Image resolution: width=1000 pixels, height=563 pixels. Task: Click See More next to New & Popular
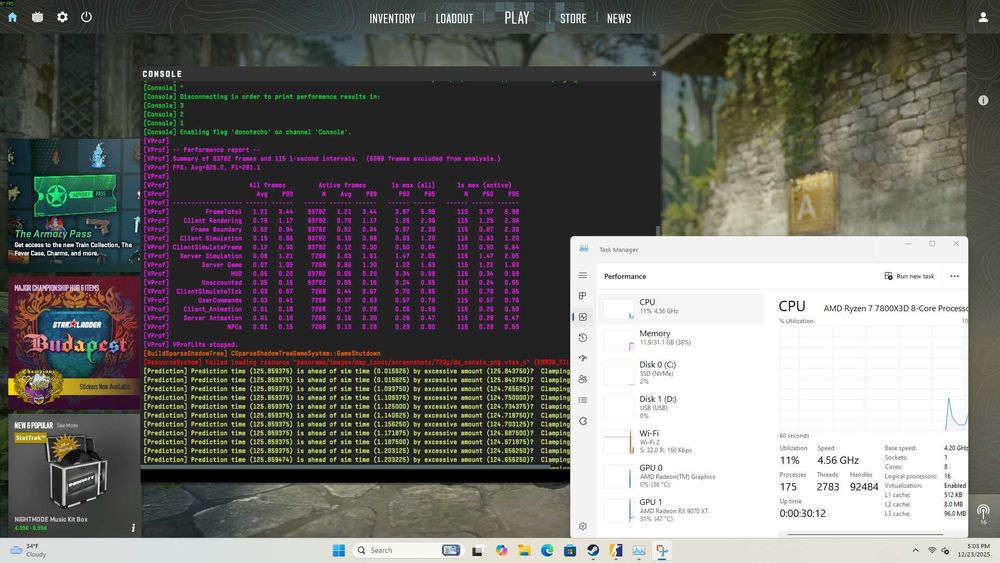coord(67,425)
